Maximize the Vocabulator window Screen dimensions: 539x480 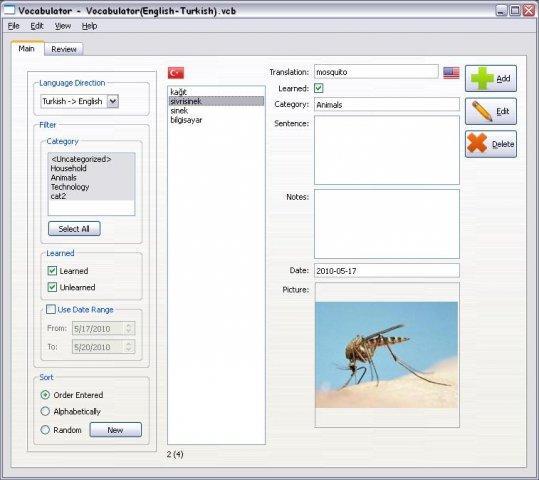515,10
